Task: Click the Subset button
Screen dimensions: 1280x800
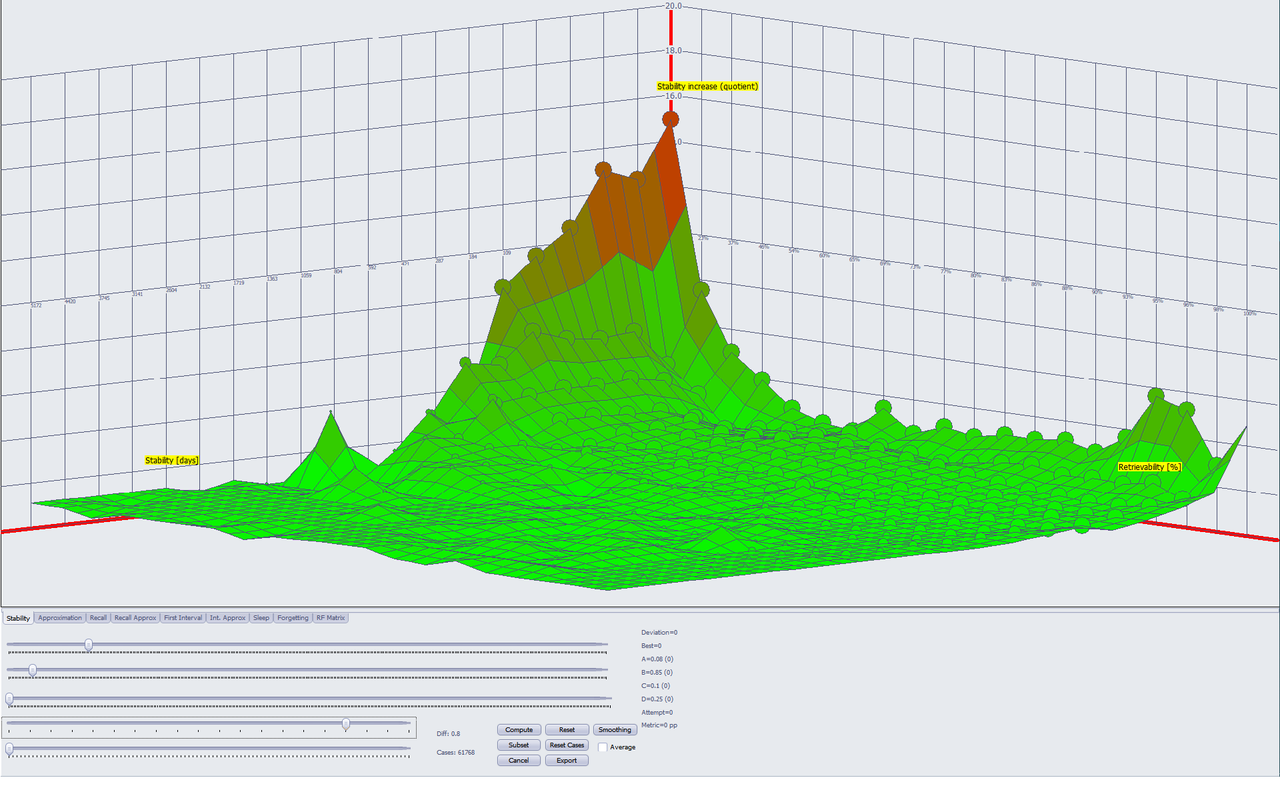Action: coord(519,745)
